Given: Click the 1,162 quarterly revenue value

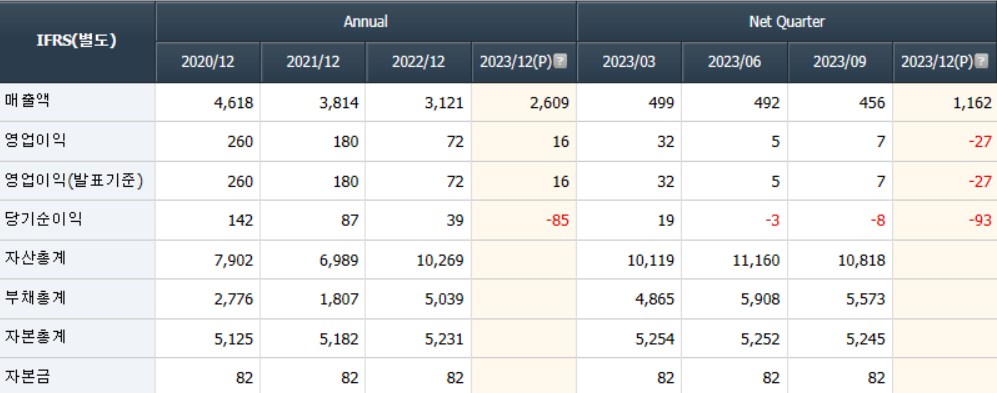Looking at the screenshot, I should click(x=973, y=102).
